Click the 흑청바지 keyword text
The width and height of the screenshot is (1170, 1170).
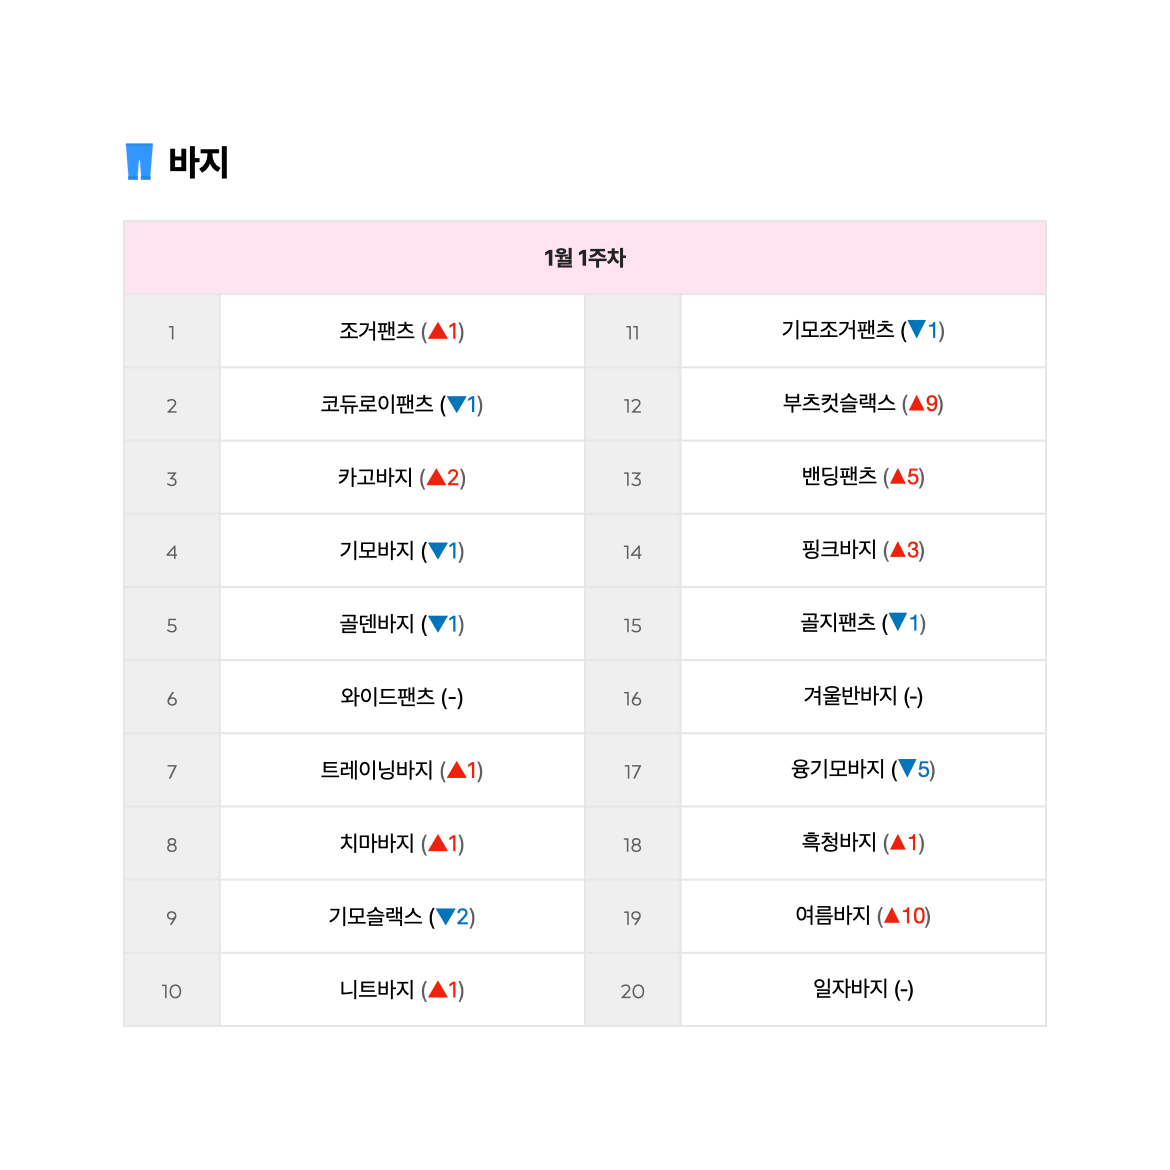coord(839,842)
